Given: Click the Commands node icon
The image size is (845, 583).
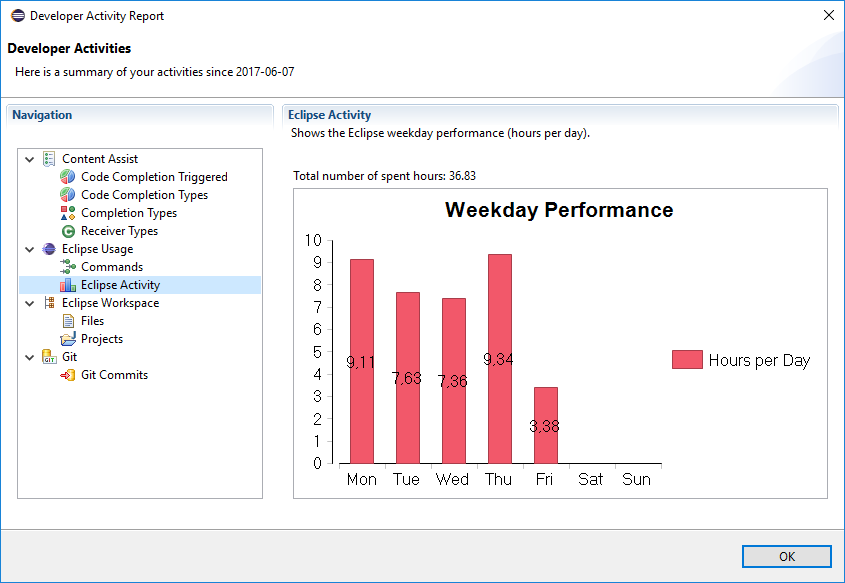Looking at the screenshot, I should [68, 267].
